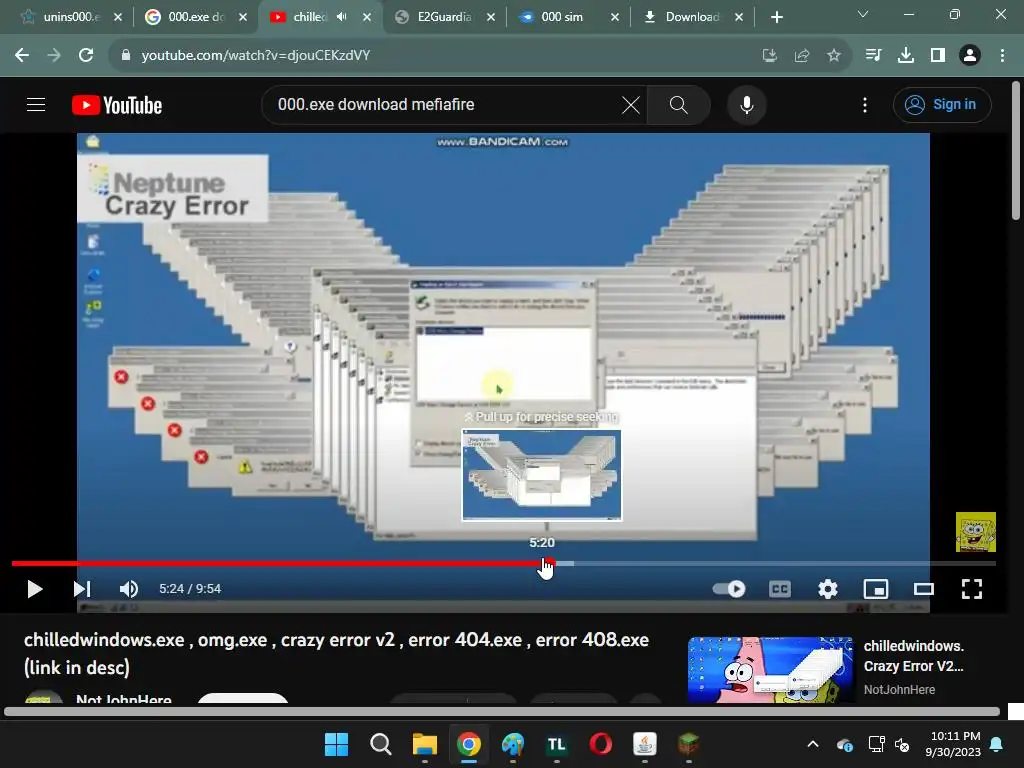
Task: Open Opera browser from taskbar
Action: 601,744
